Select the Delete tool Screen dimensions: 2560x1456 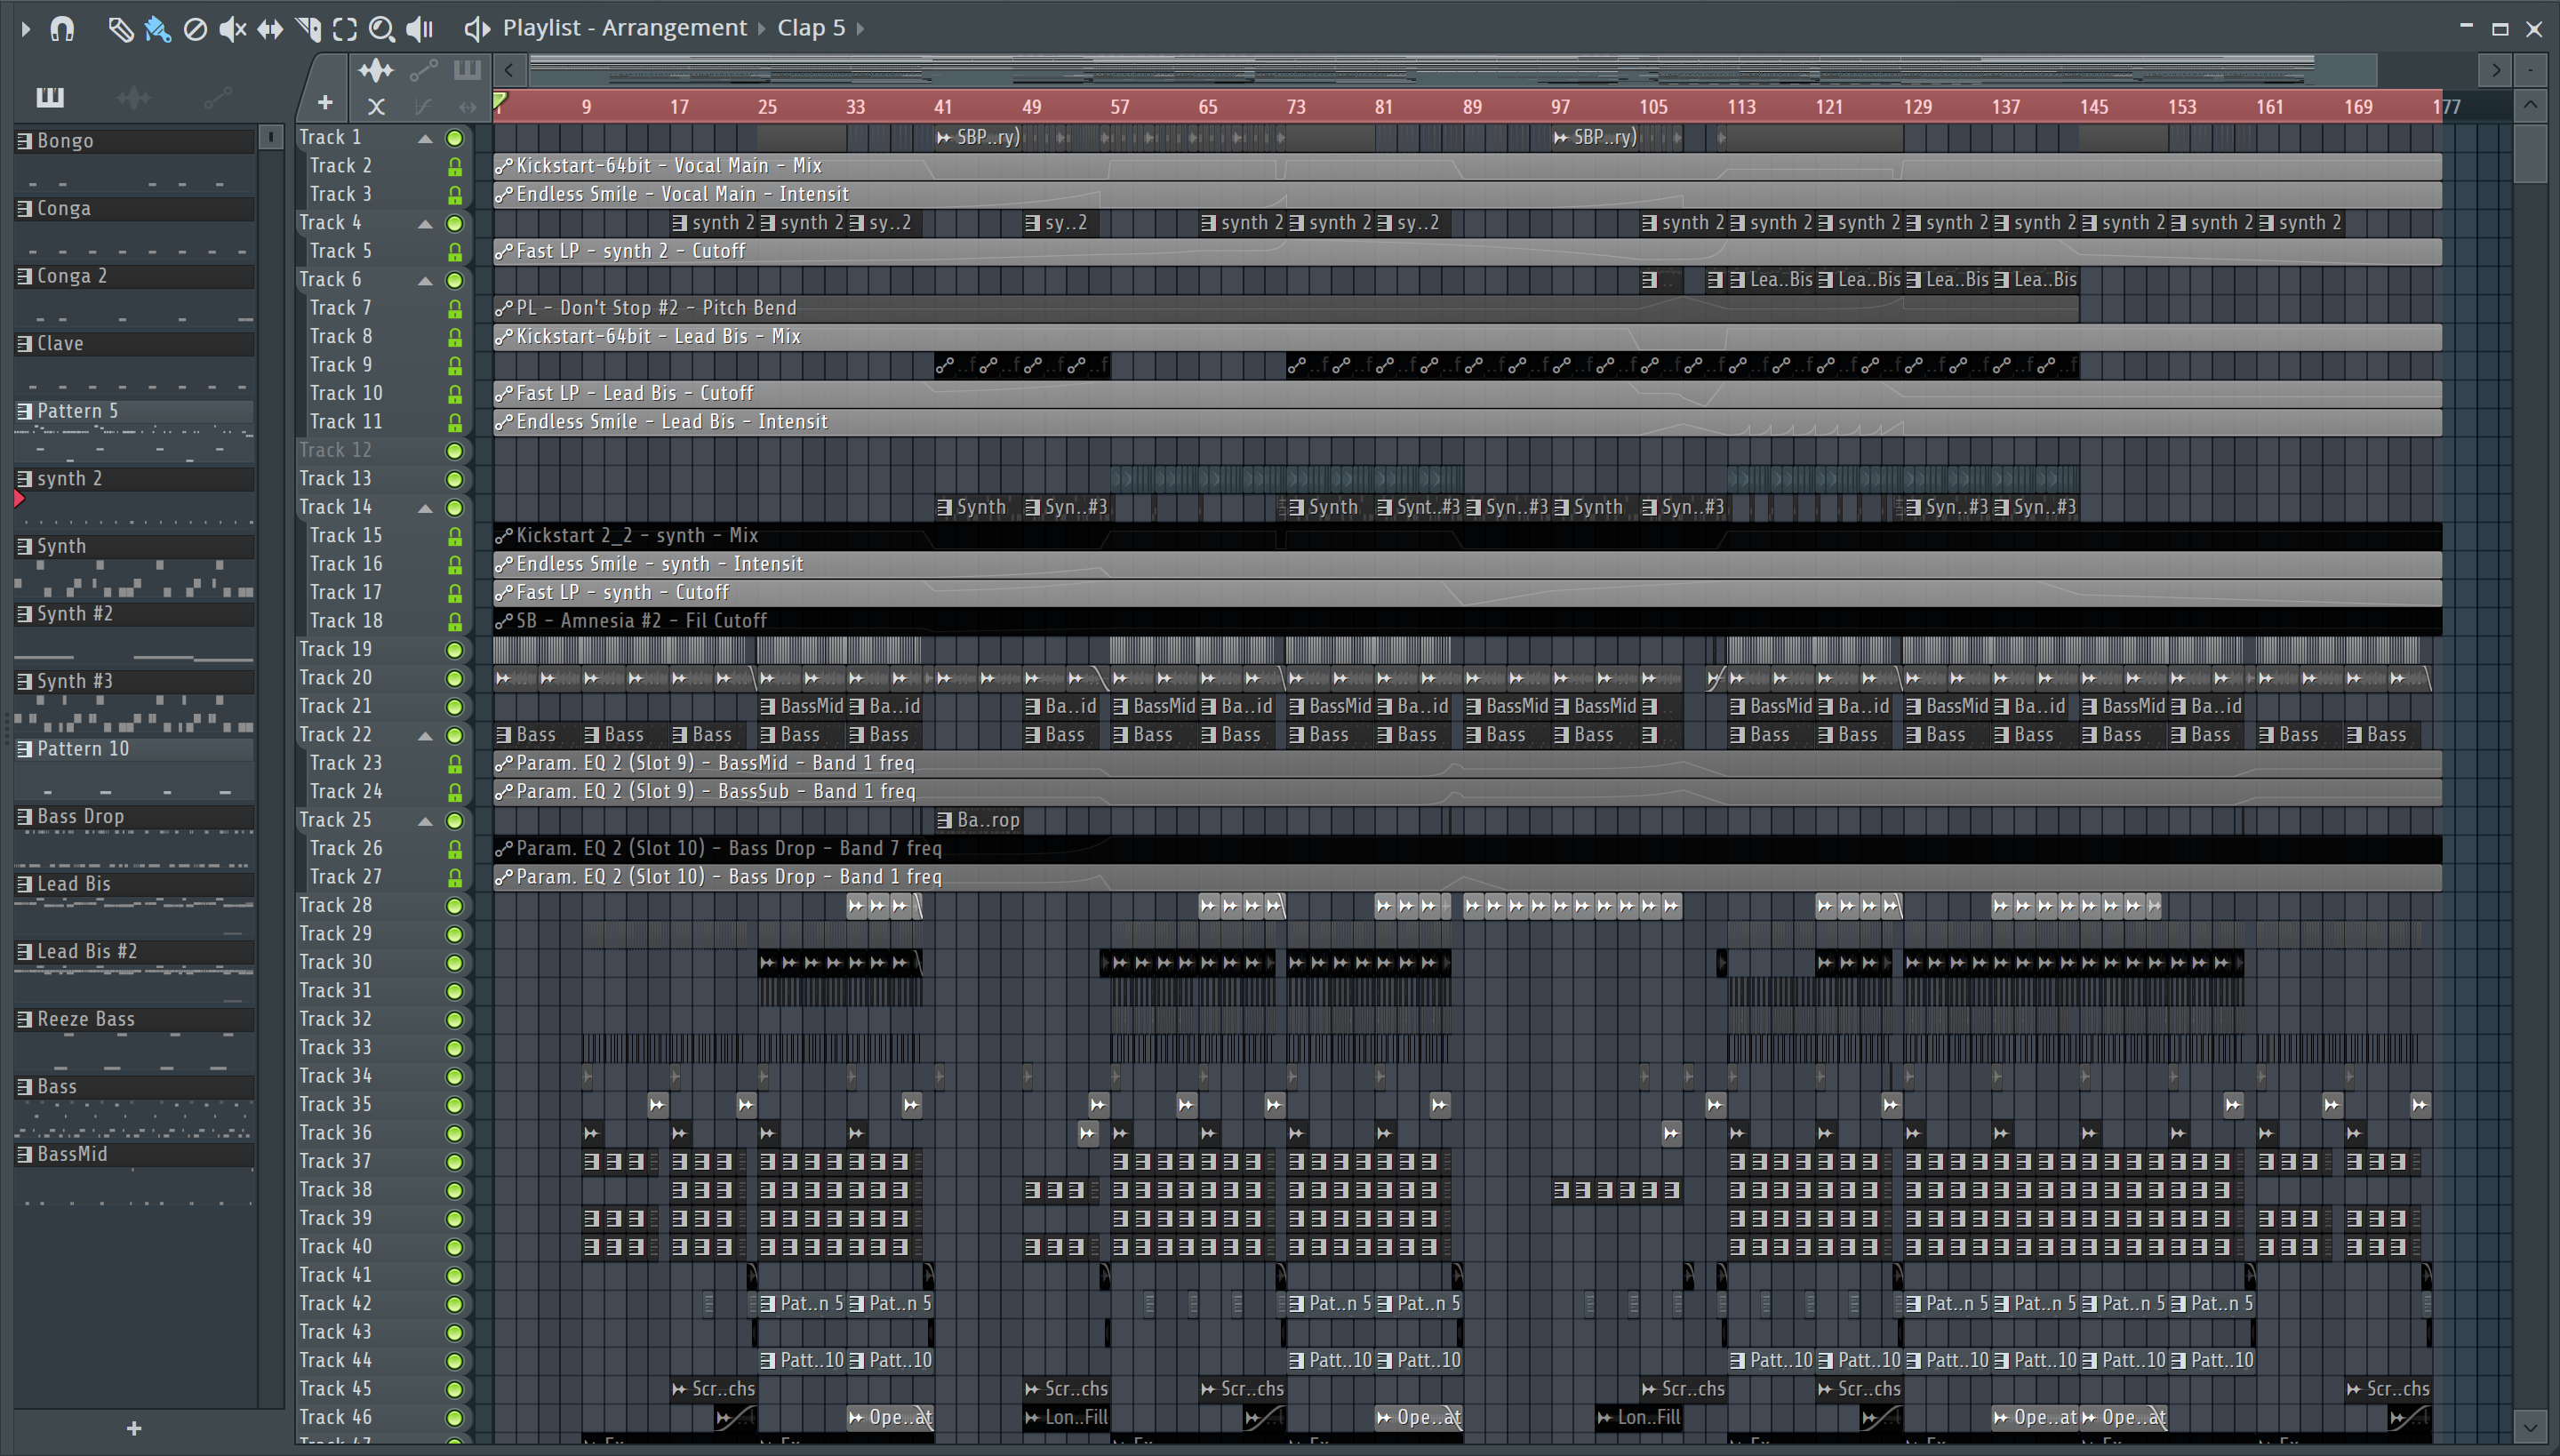point(195,29)
